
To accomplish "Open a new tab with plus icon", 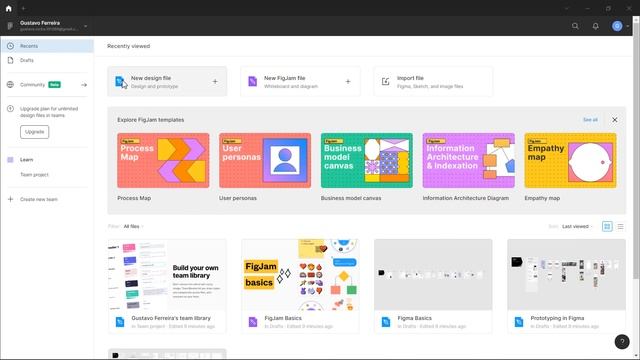I will tap(23, 8).
